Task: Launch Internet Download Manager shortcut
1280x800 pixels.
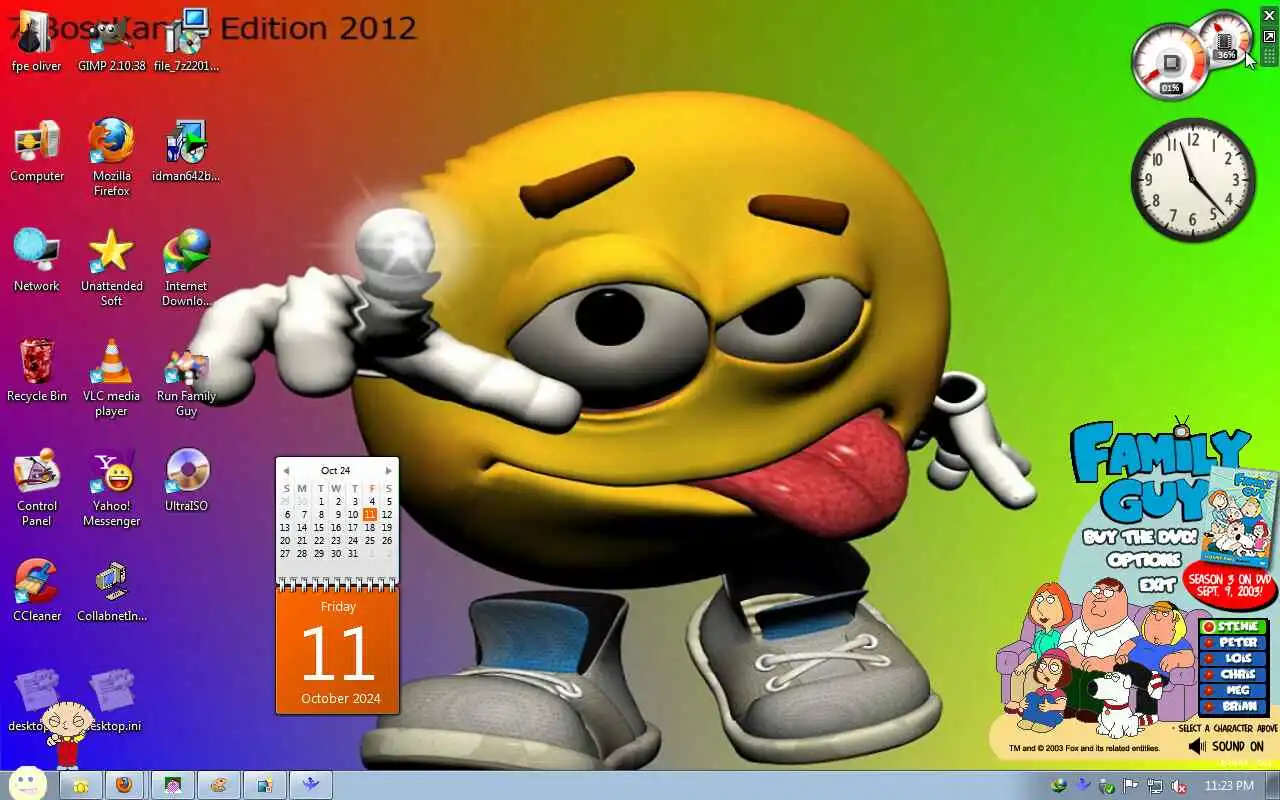Action: 186,268
